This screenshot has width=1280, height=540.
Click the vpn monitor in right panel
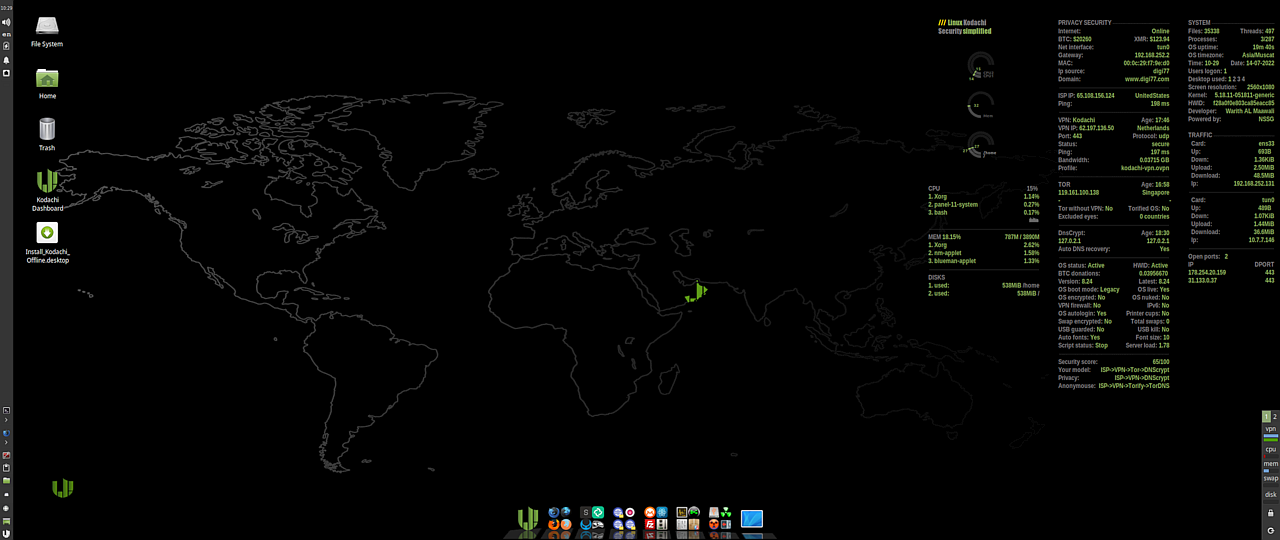coord(1270,433)
